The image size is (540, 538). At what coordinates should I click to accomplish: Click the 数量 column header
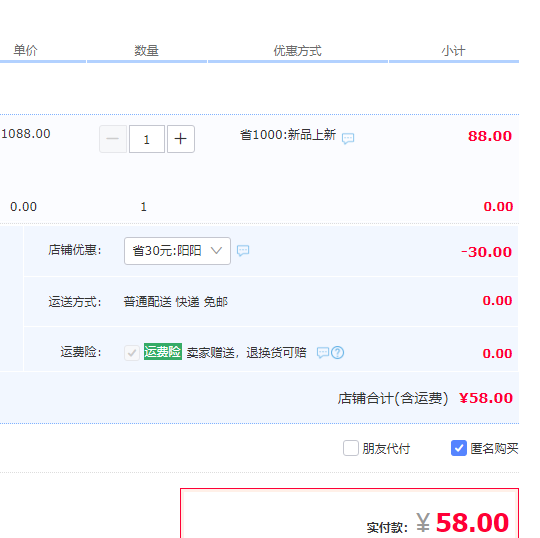[x=146, y=51]
